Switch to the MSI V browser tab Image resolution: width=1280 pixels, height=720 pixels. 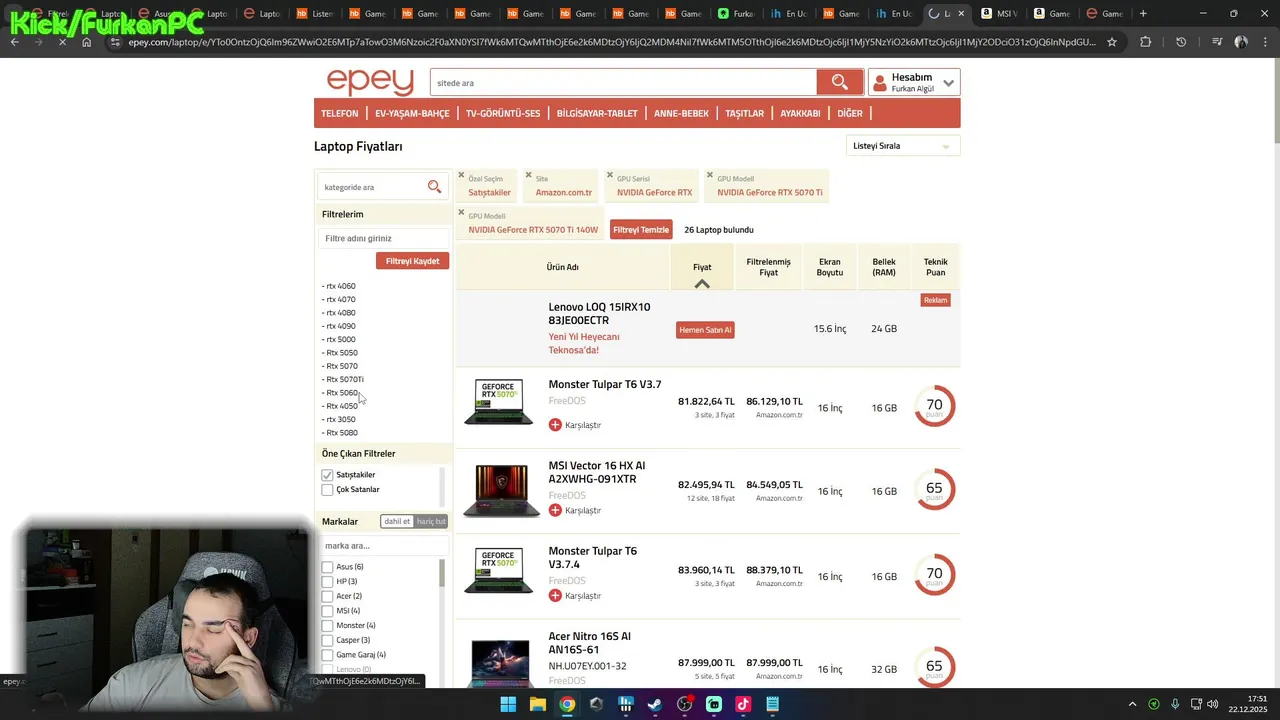pos(999,13)
